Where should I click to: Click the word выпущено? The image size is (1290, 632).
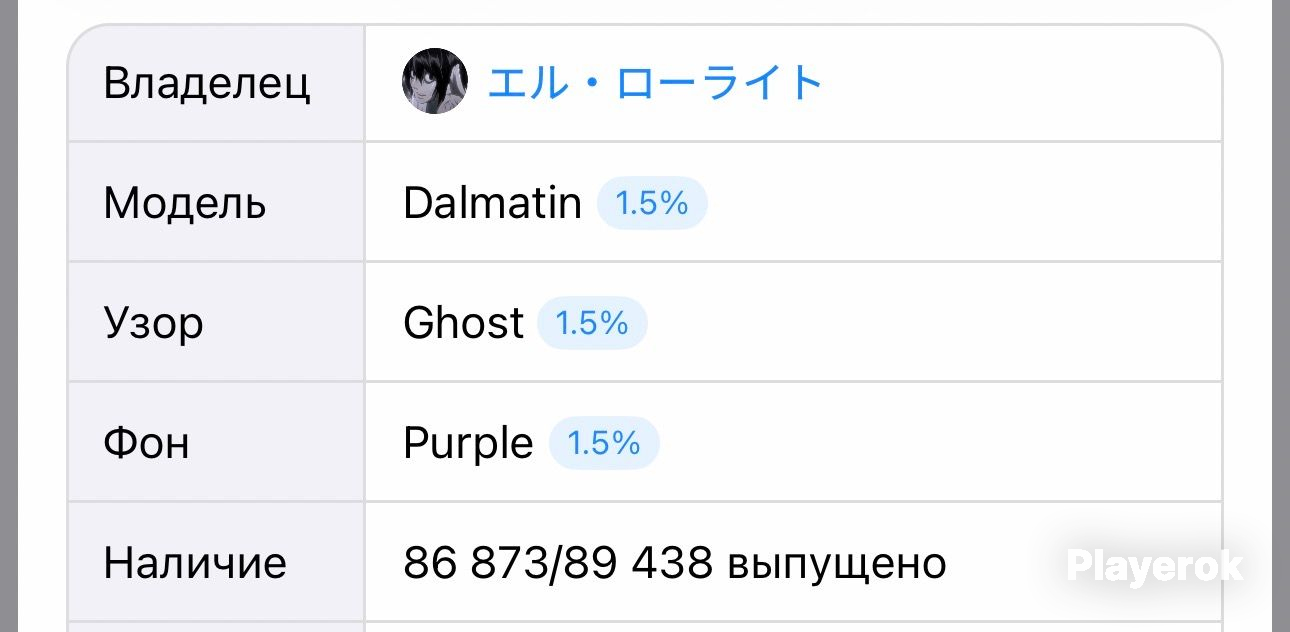pos(836,565)
